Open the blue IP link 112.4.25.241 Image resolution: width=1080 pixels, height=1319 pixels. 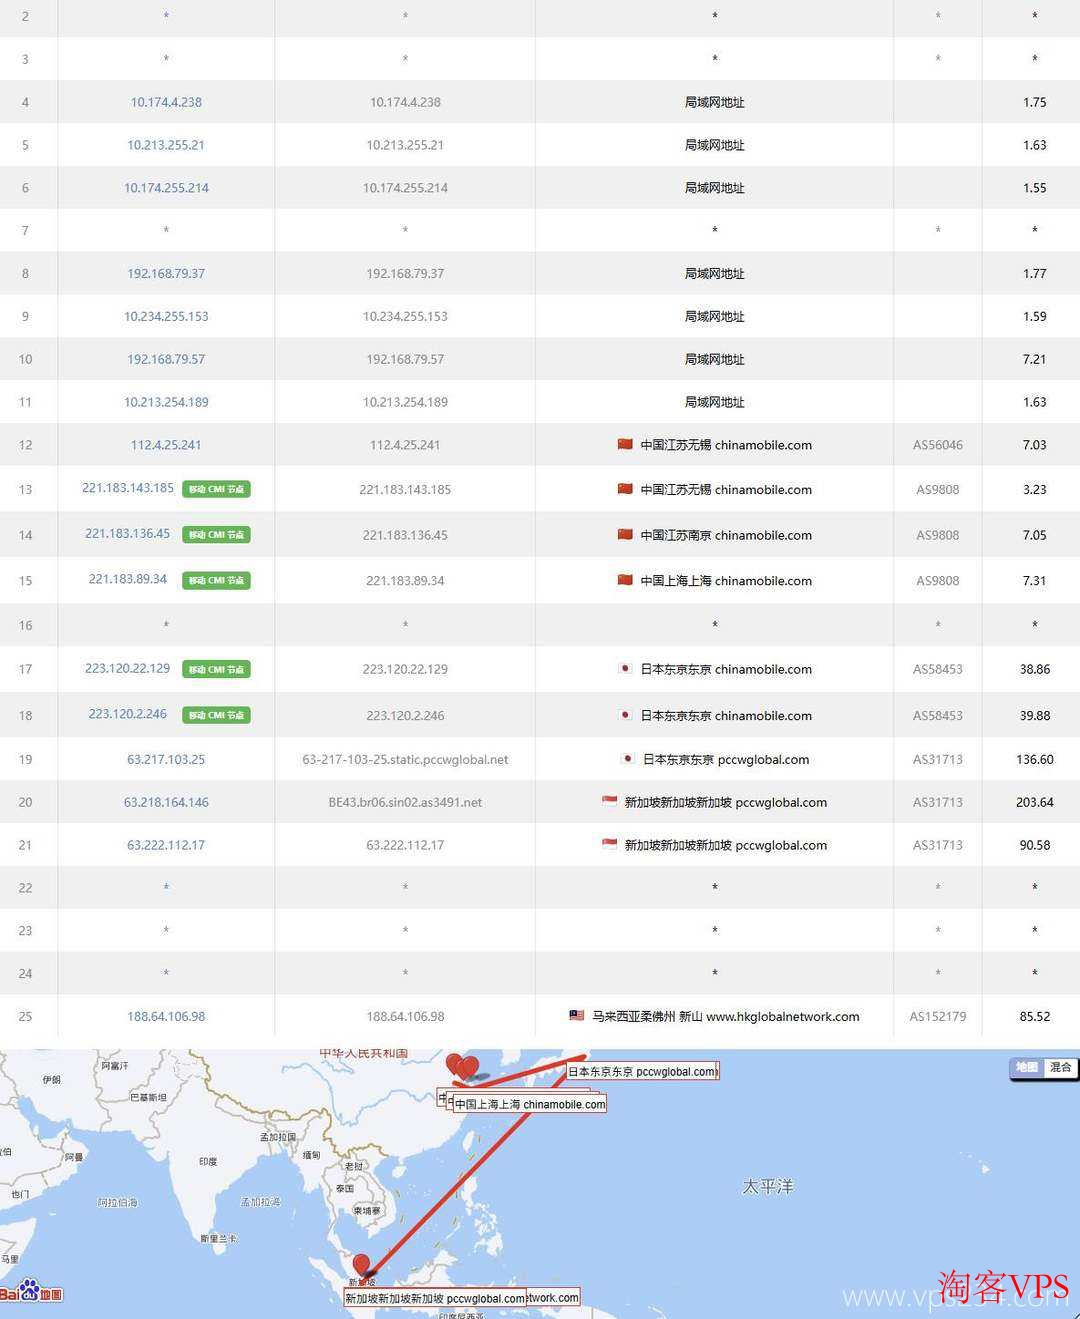pyautogui.click(x=166, y=445)
